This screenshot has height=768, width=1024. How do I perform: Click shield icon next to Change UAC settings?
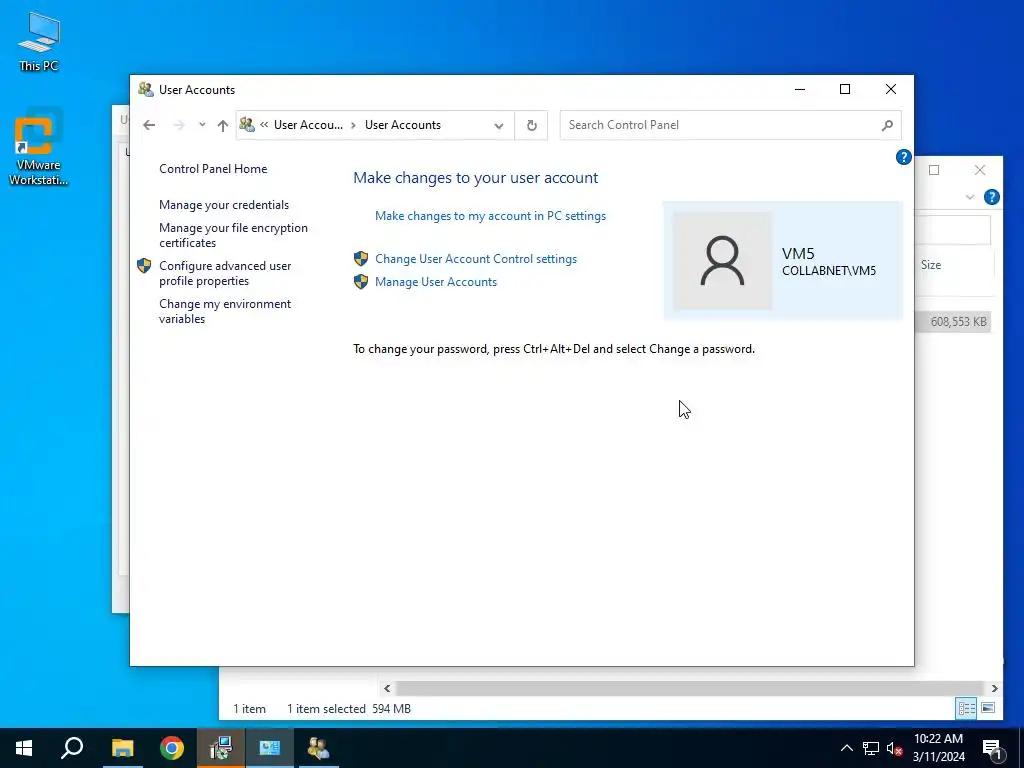click(x=361, y=259)
